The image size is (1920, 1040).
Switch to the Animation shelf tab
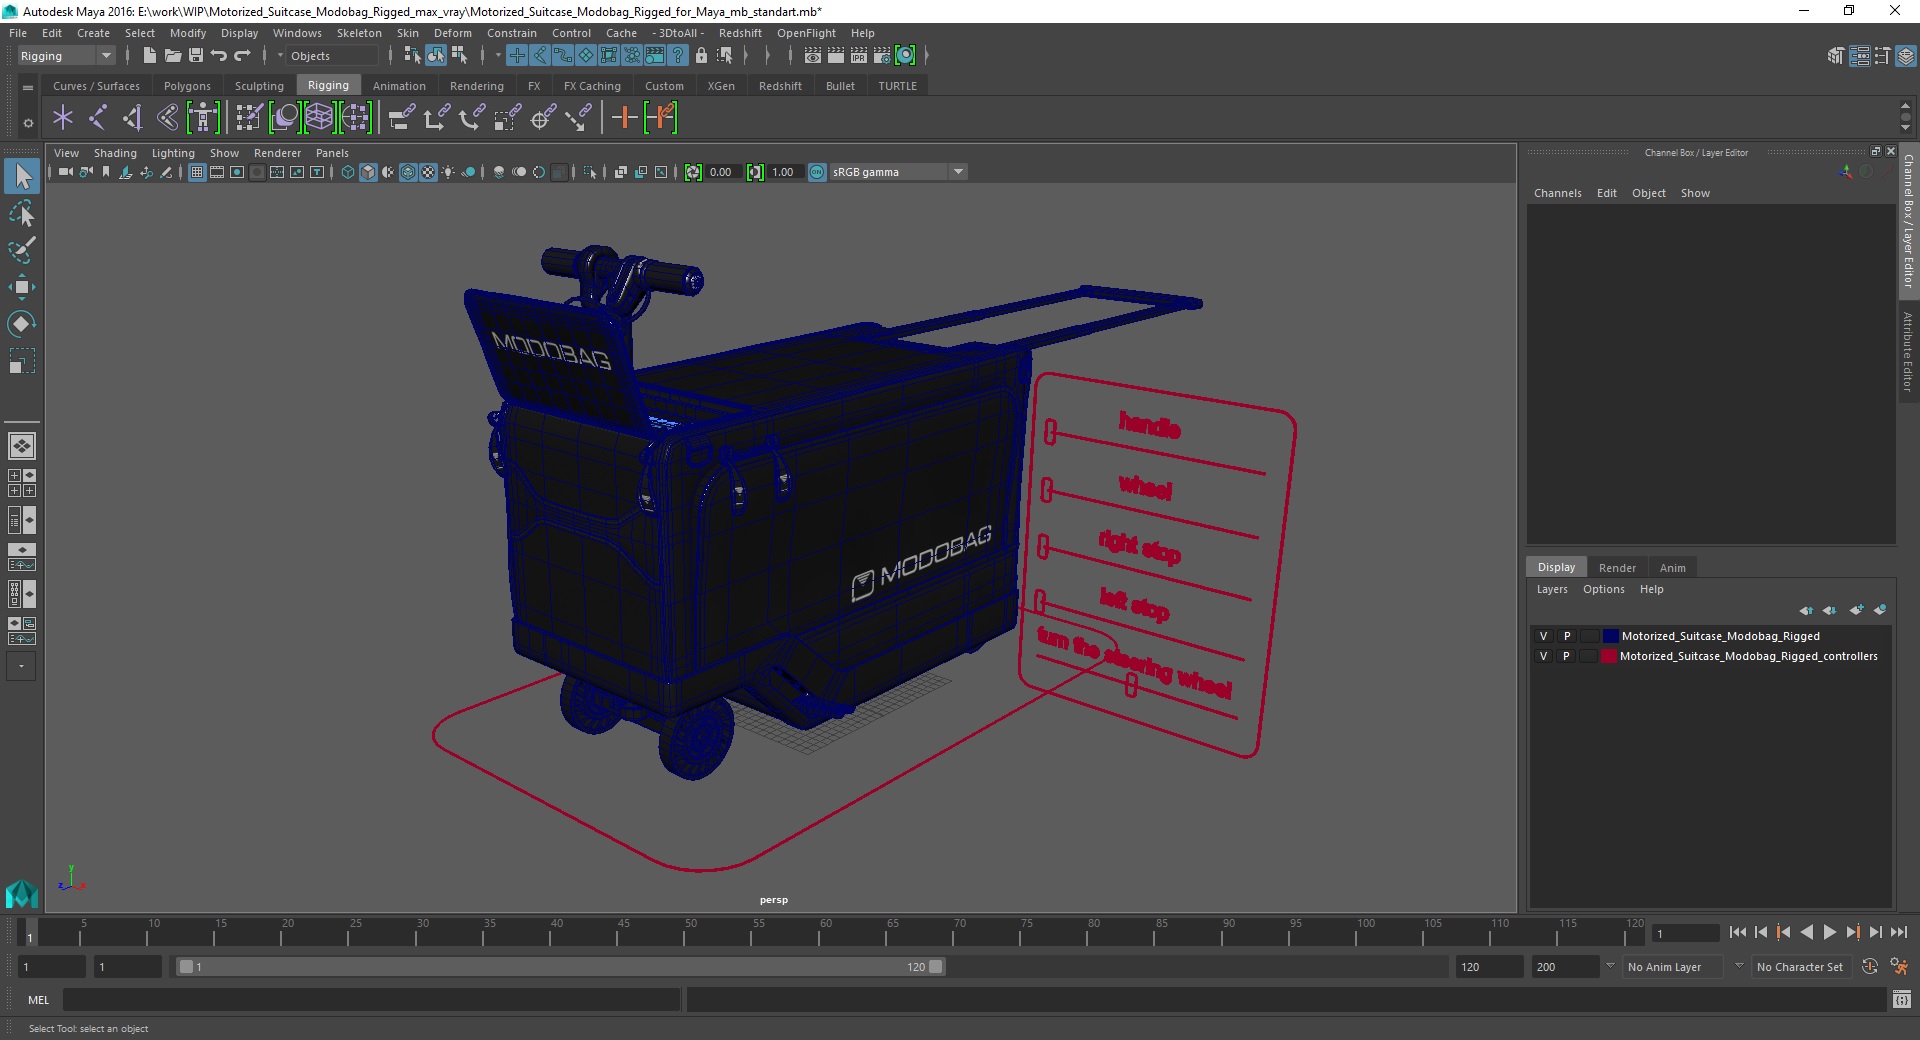(x=399, y=86)
